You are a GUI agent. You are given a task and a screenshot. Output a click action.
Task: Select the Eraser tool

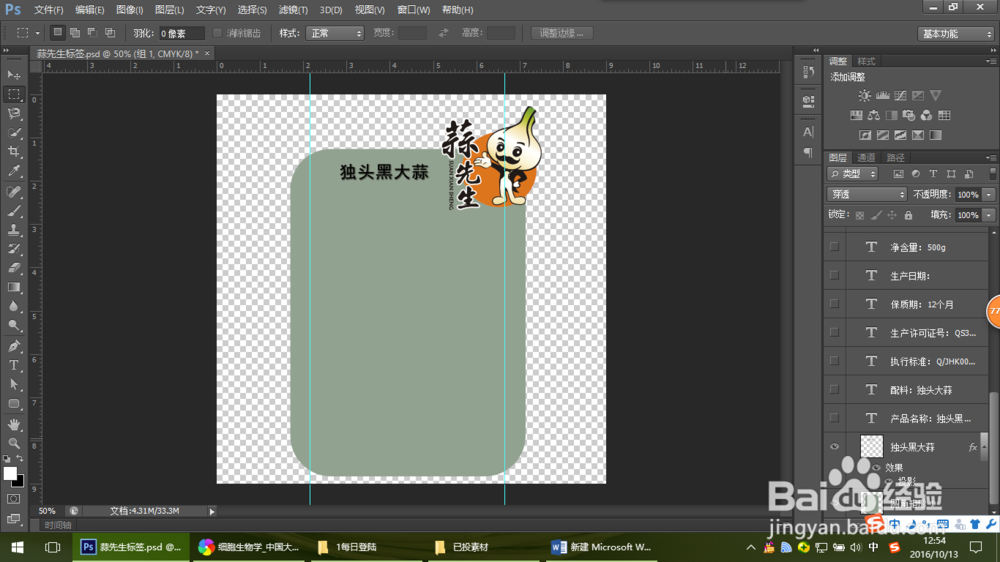click(13, 268)
